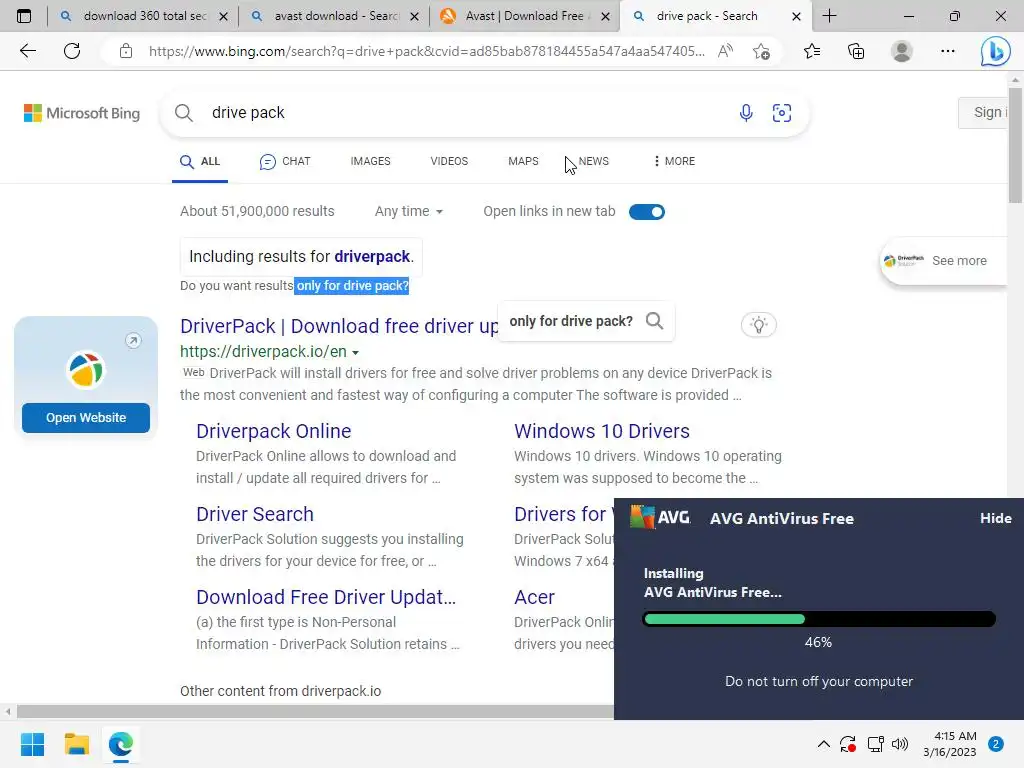The width and height of the screenshot is (1024, 768).
Task: Open the DriverPack card's external link arrow
Action: pyautogui.click(x=133, y=340)
